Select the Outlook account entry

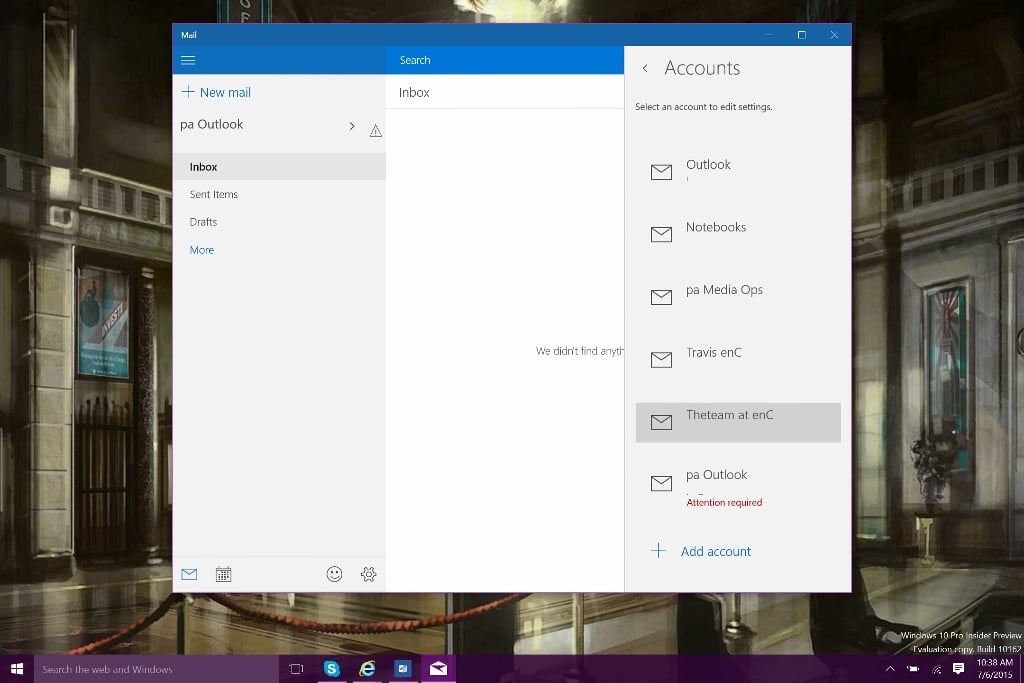coord(738,171)
